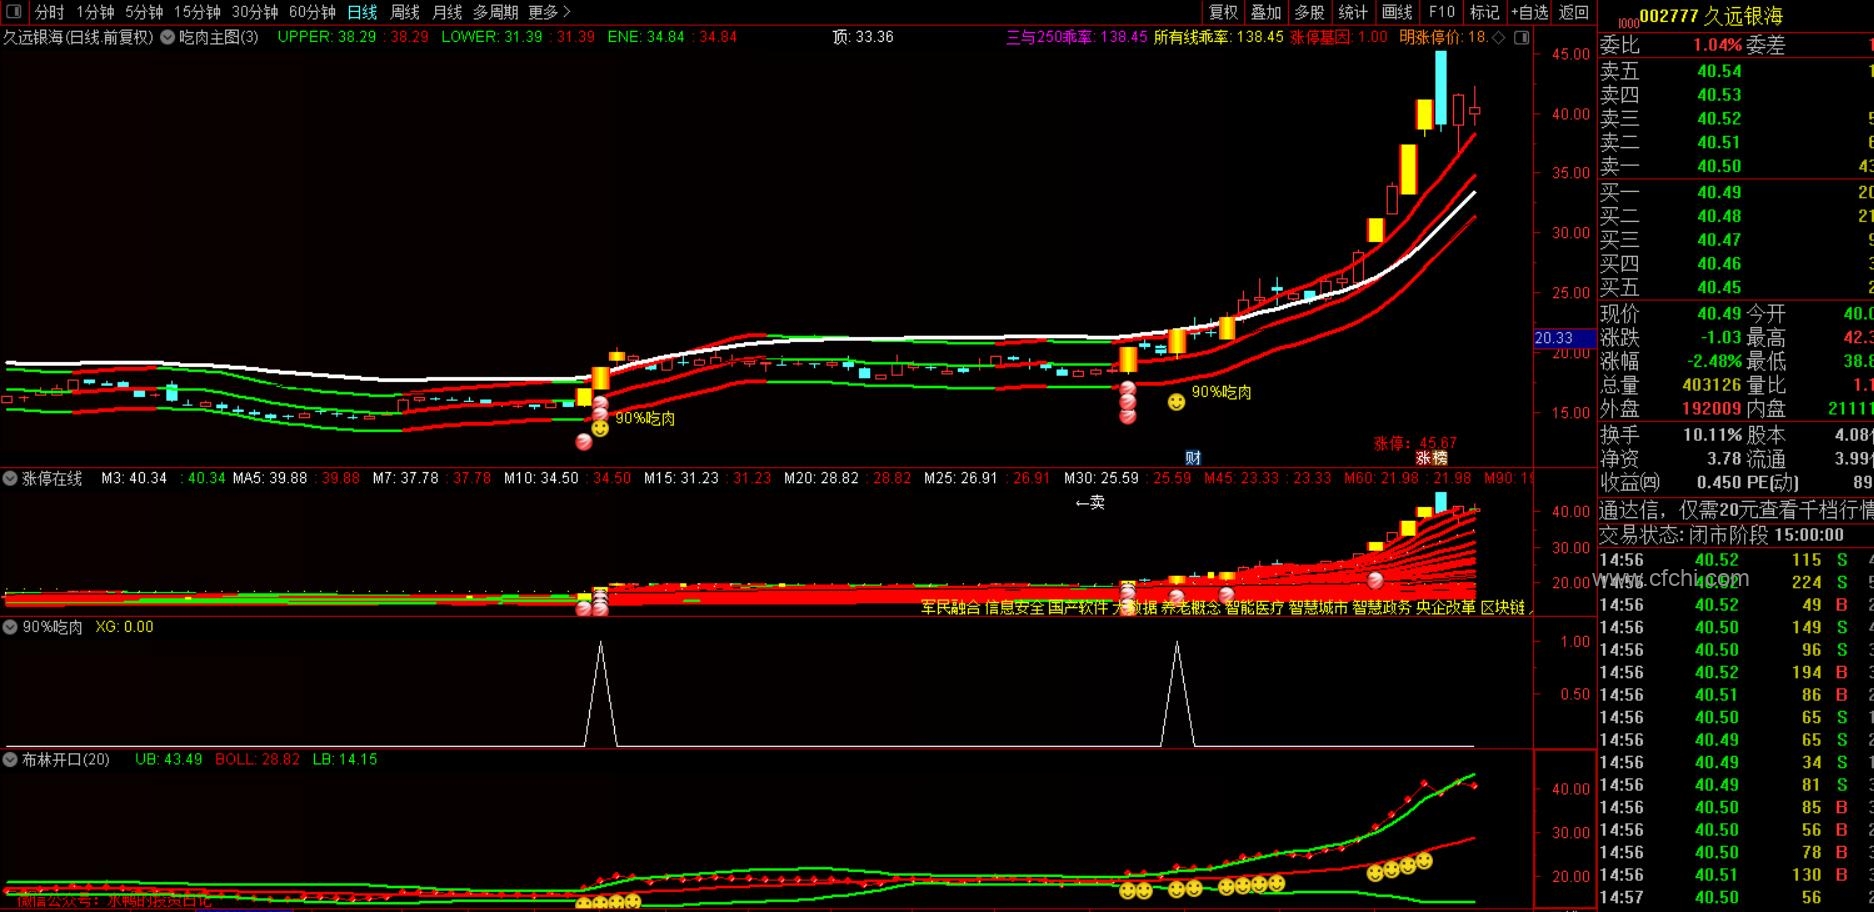Switch to the 1分钟 period tab

point(95,12)
